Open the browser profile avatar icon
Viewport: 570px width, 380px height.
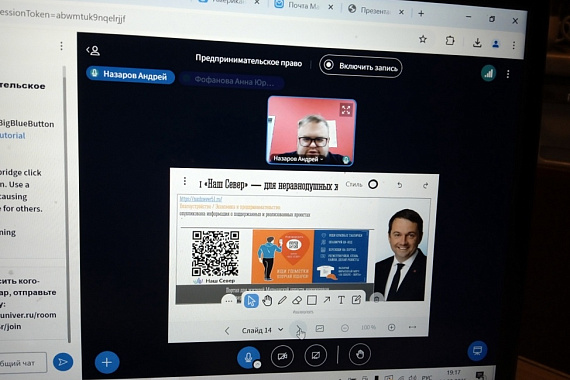coord(495,44)
